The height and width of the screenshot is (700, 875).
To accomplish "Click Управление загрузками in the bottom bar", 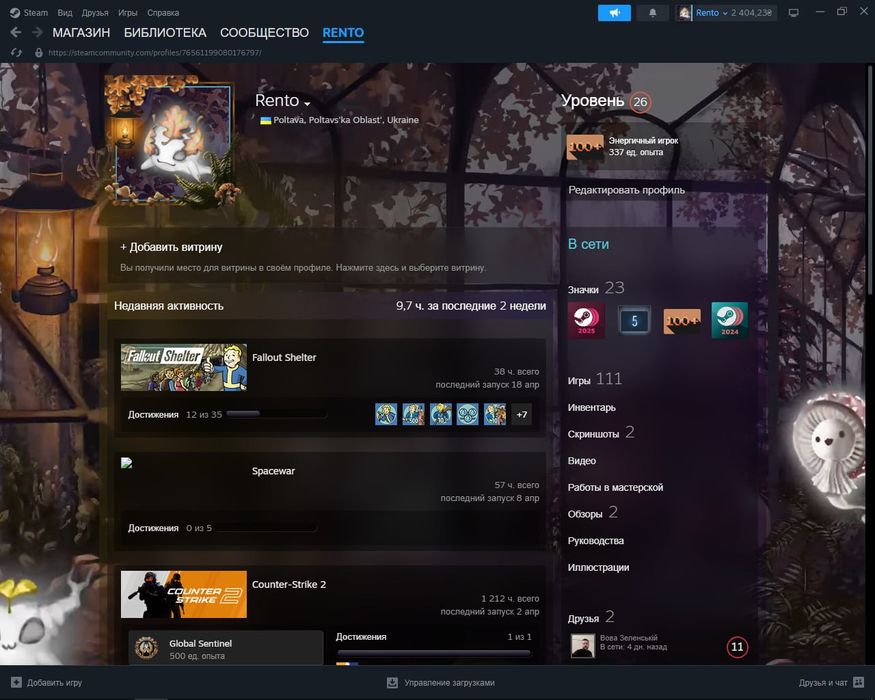I will point(449,682).
